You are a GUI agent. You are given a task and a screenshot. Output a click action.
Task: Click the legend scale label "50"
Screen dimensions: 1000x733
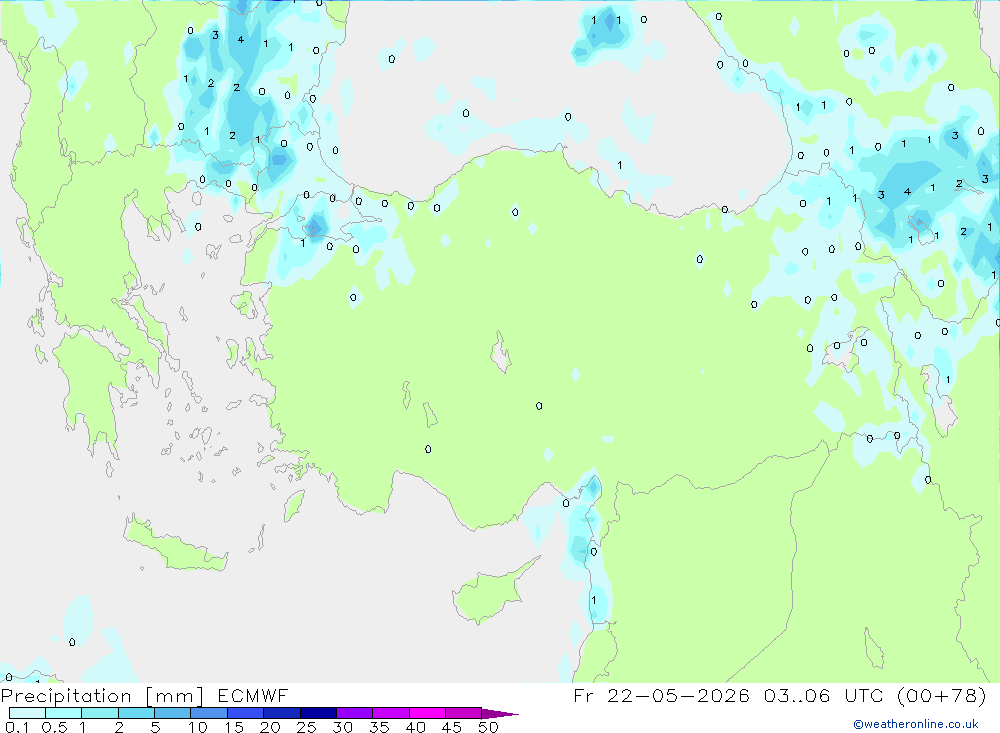[x=488, y=727]
